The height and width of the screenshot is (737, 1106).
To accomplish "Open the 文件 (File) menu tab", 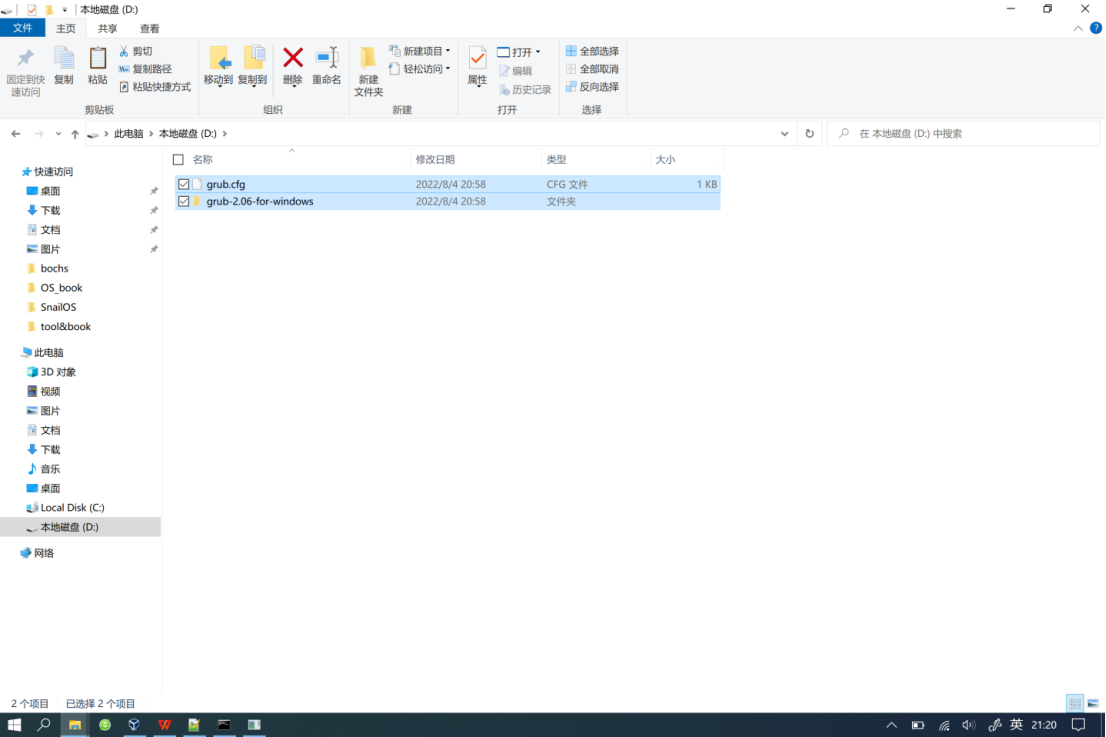I will [x=23, y=28].
